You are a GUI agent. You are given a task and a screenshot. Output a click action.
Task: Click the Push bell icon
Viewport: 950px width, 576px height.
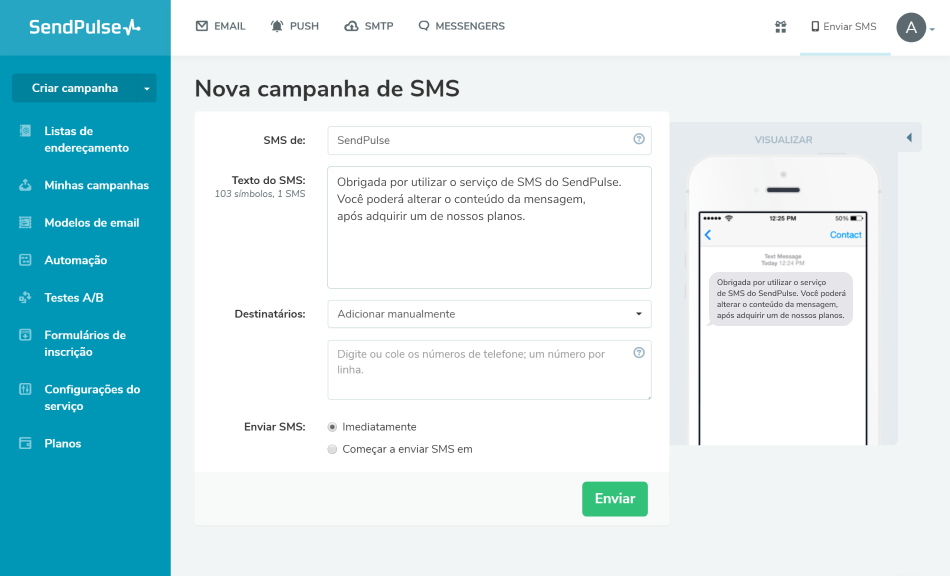pyautogui.click(x=277, y=26)
